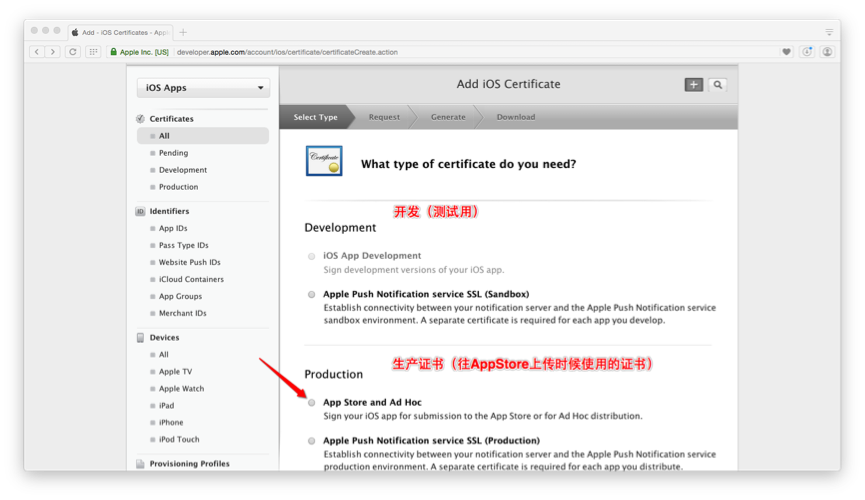The width and height of the screenshot is (865, 500).
Task: Reload the page with refresh icon
Action: pyautogui.click(x=73, y=52)
